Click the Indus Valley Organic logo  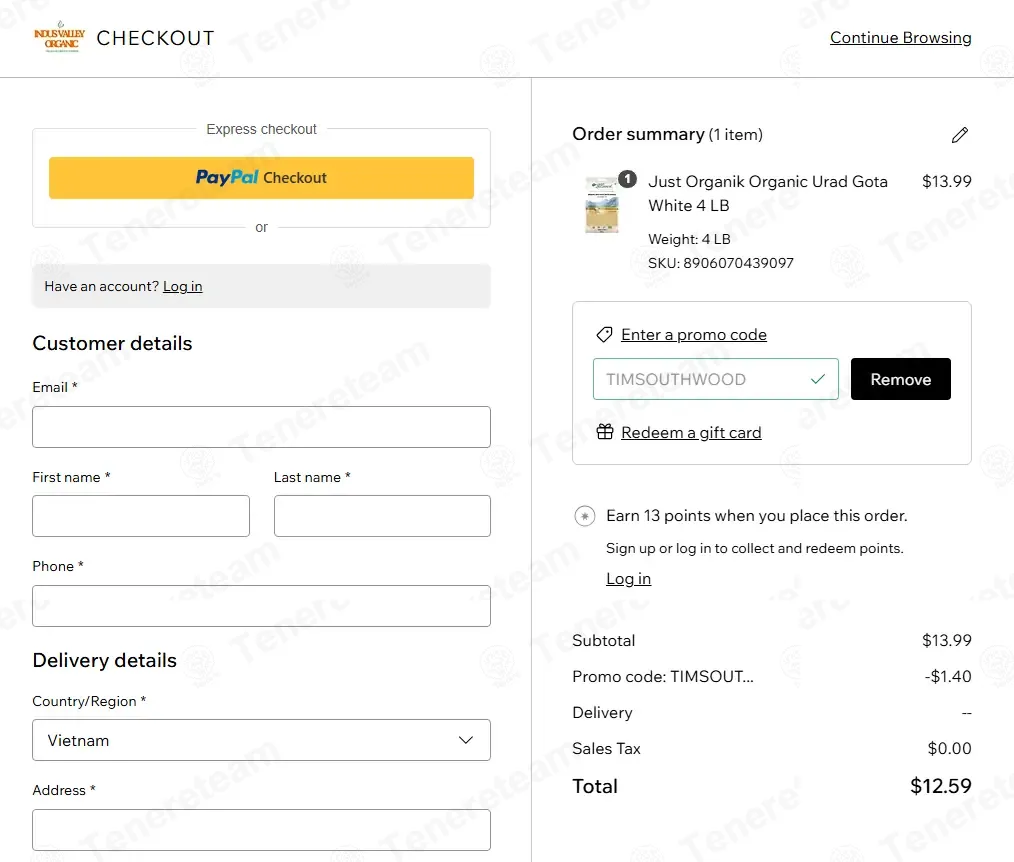coord(59,37)
